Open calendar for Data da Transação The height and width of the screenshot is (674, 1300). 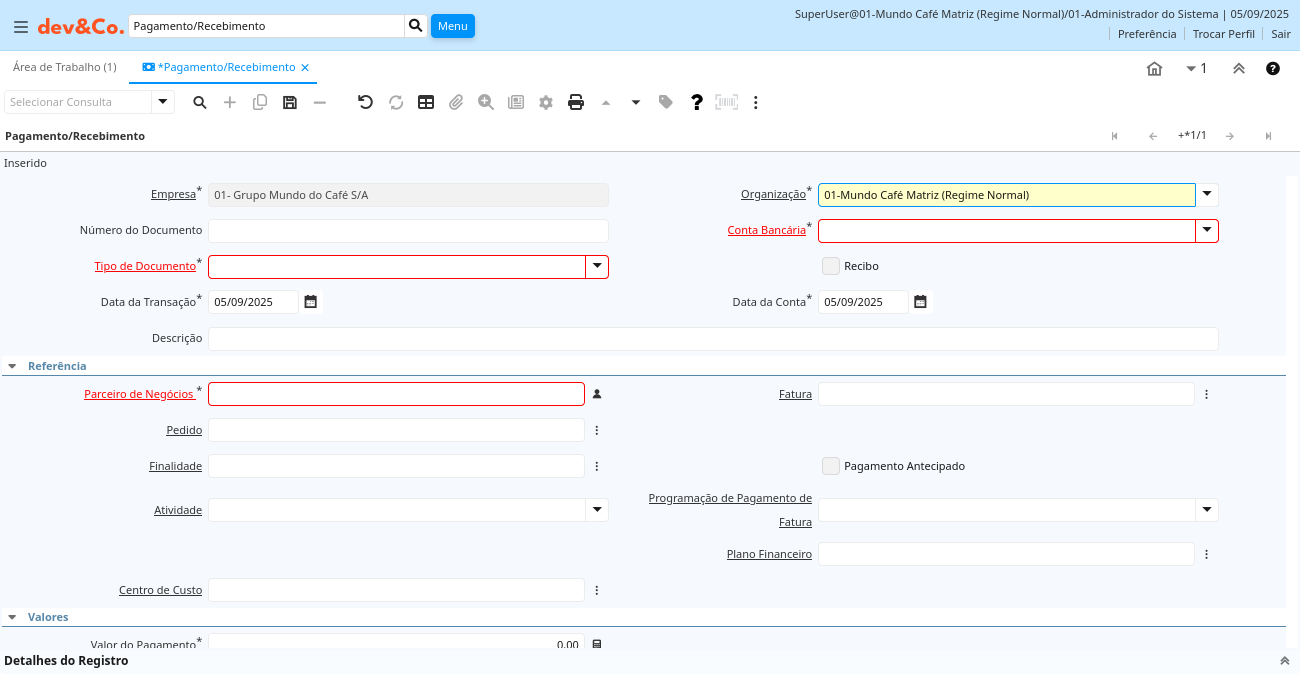(311, 302)
